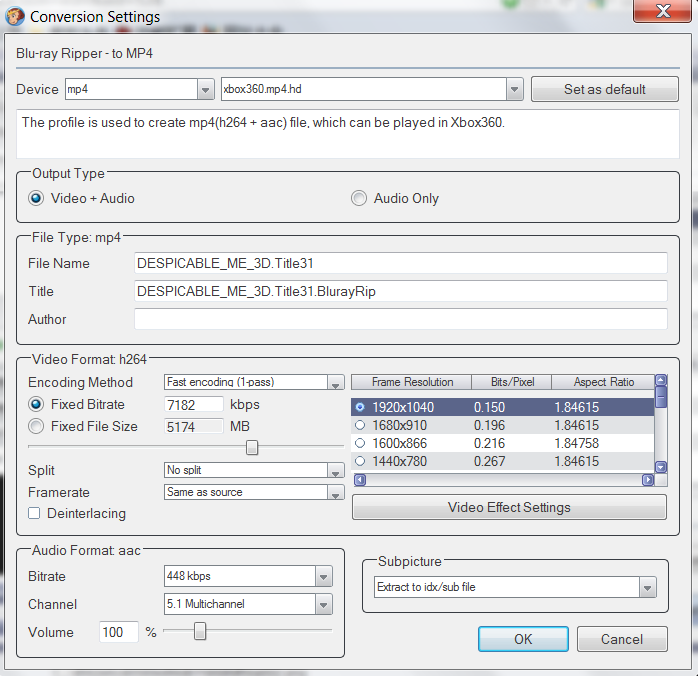The height and width of the screenshot is (676, 698).
Task: Click the Volume percentage input field
Action: click(118, 632)
